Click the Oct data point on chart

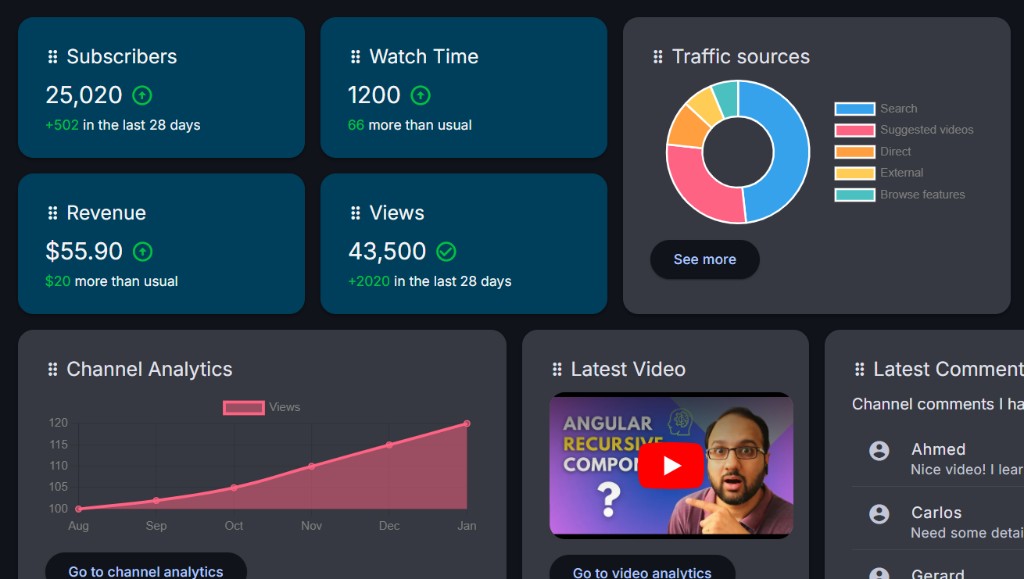(x=234, y=488)
